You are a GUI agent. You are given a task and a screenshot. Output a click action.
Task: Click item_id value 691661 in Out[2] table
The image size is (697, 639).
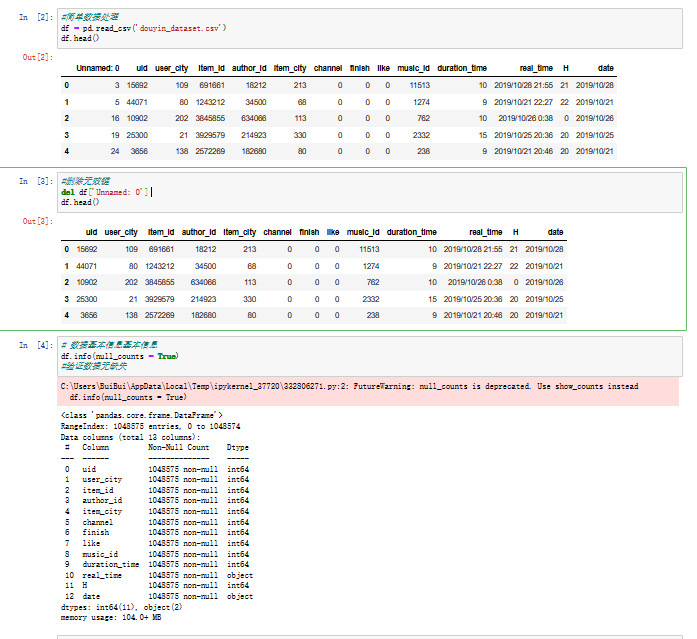(212, 85)
